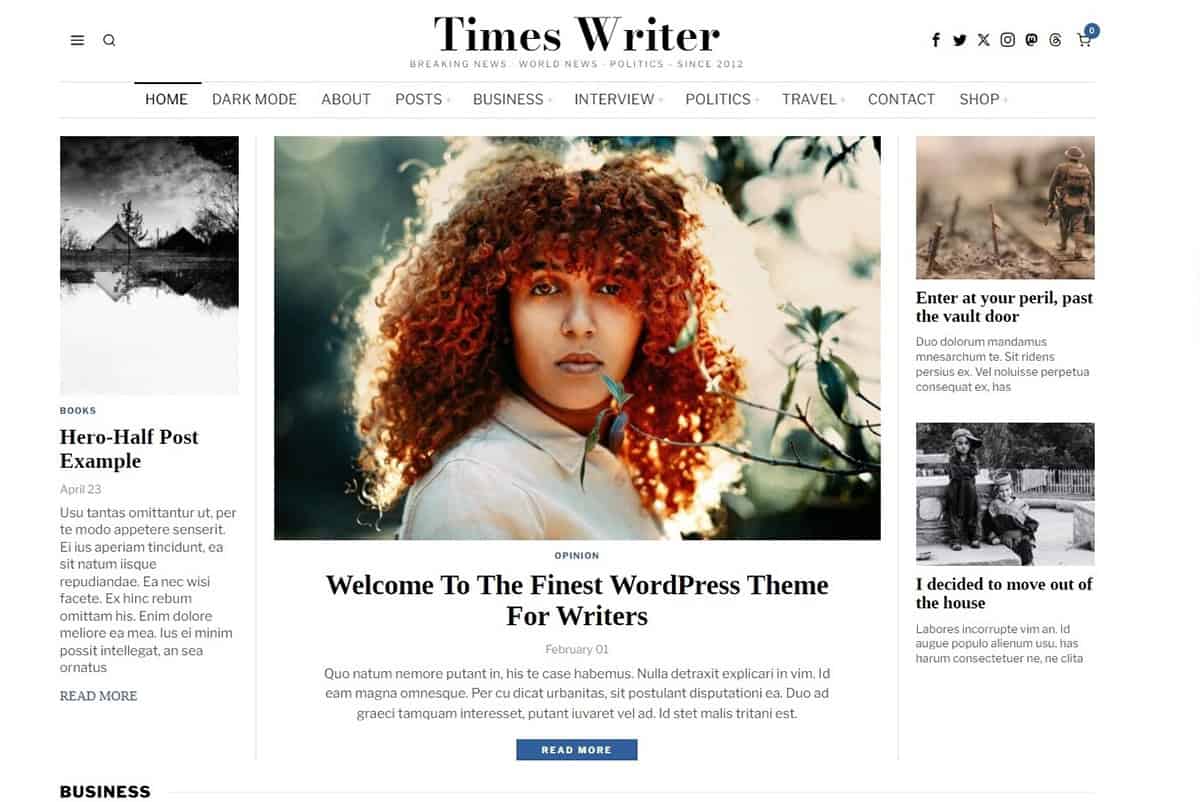
Task: Open the hamburger menu icon
Action: tap(77, 41)
